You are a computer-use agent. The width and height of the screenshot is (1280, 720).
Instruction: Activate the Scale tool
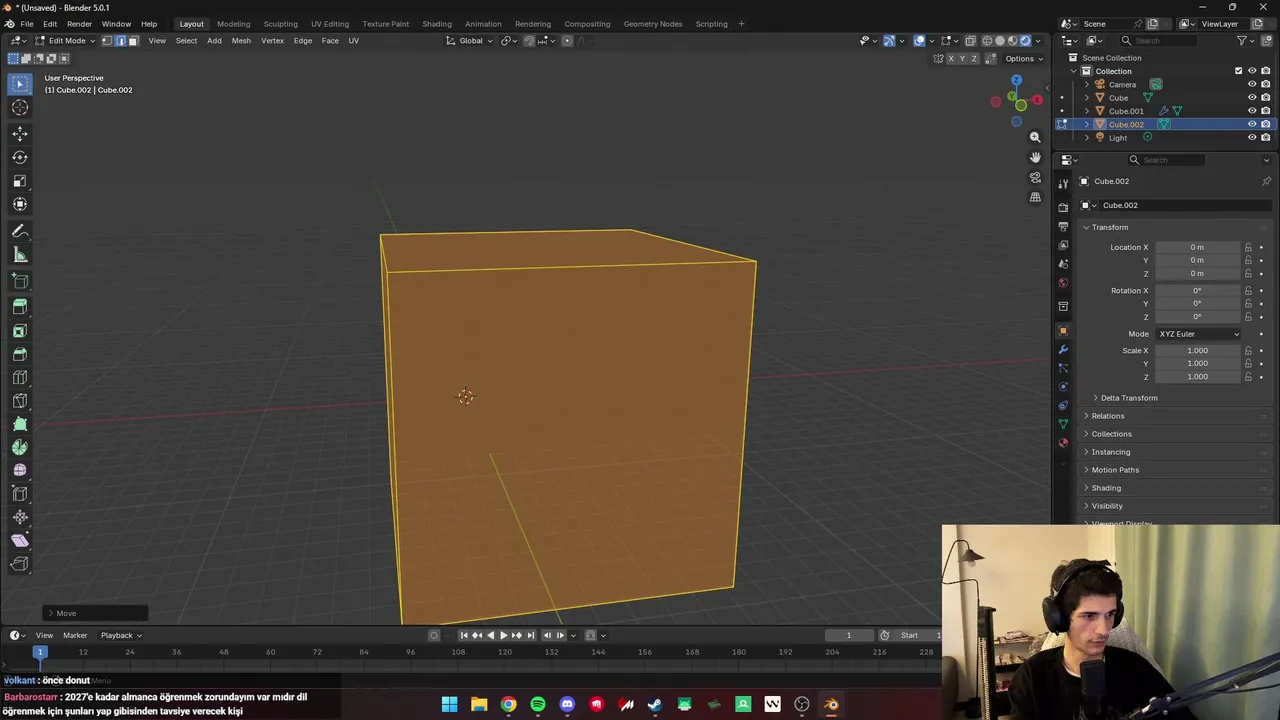pyautogui.click(x=20, y=181)
